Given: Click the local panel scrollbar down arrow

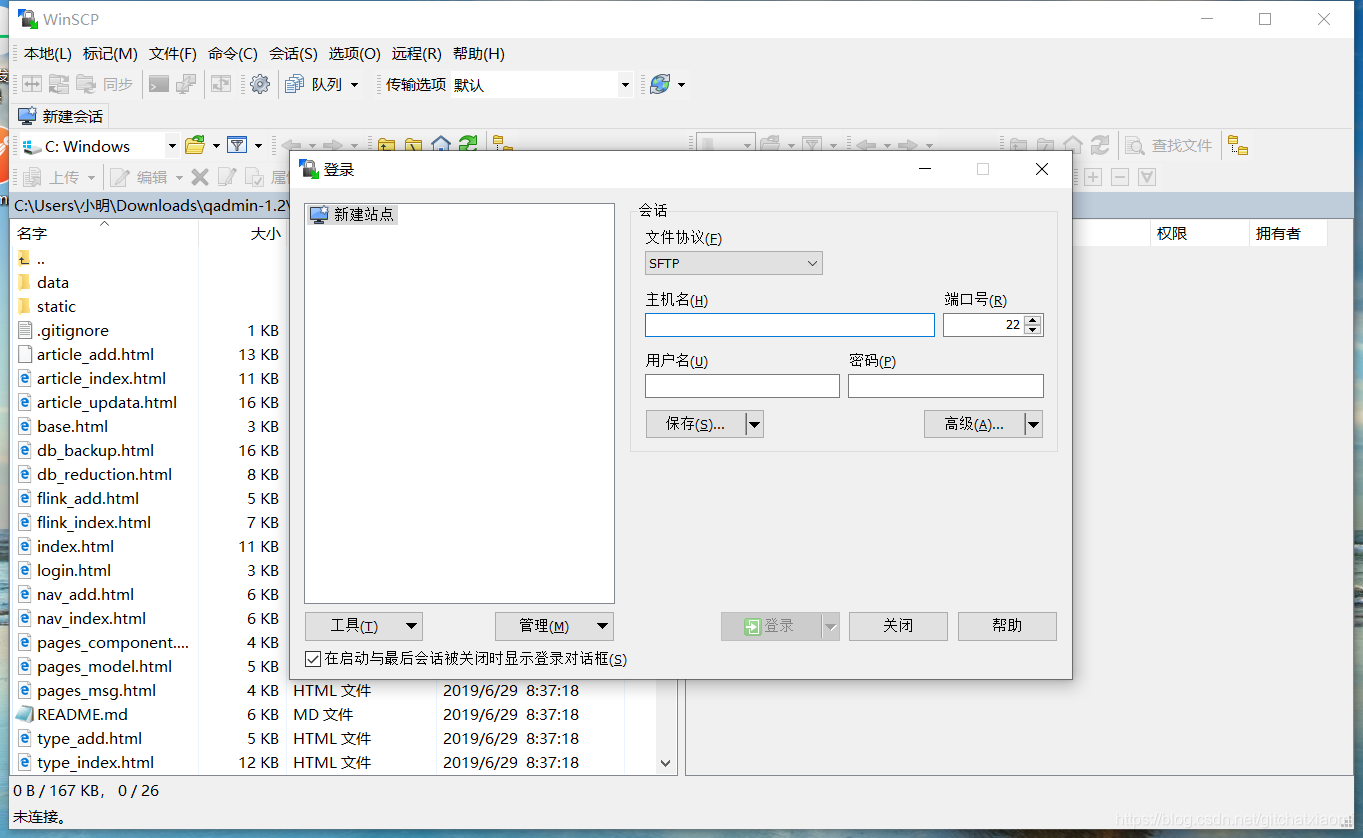Looking at the screenshot, I should click(666, 763).
